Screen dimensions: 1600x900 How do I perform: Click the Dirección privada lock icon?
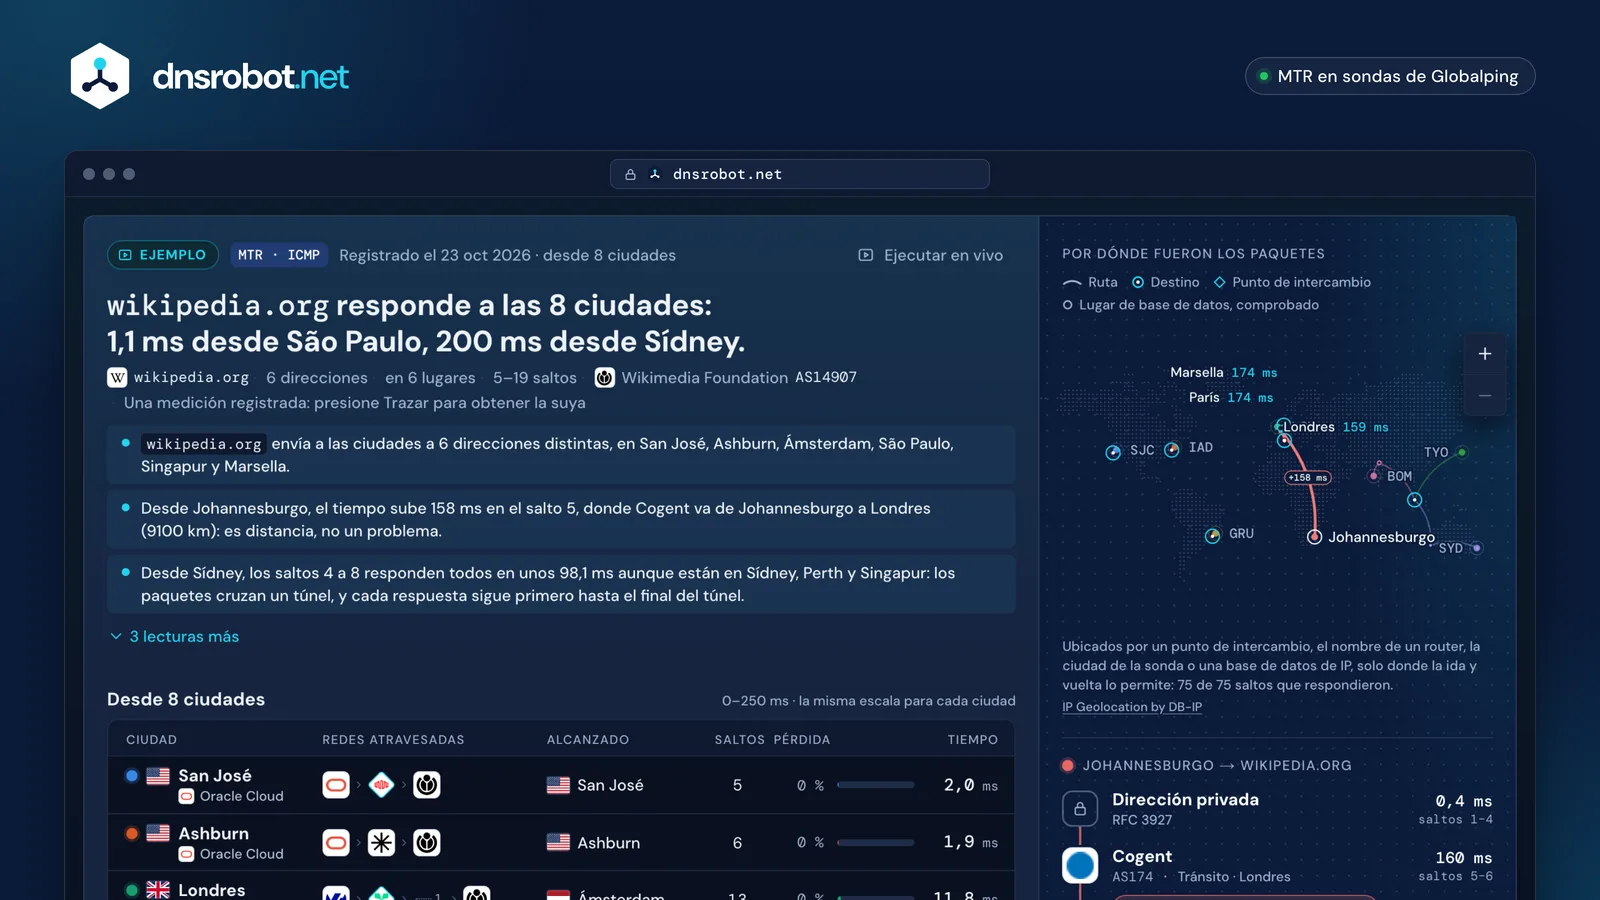1080,808
